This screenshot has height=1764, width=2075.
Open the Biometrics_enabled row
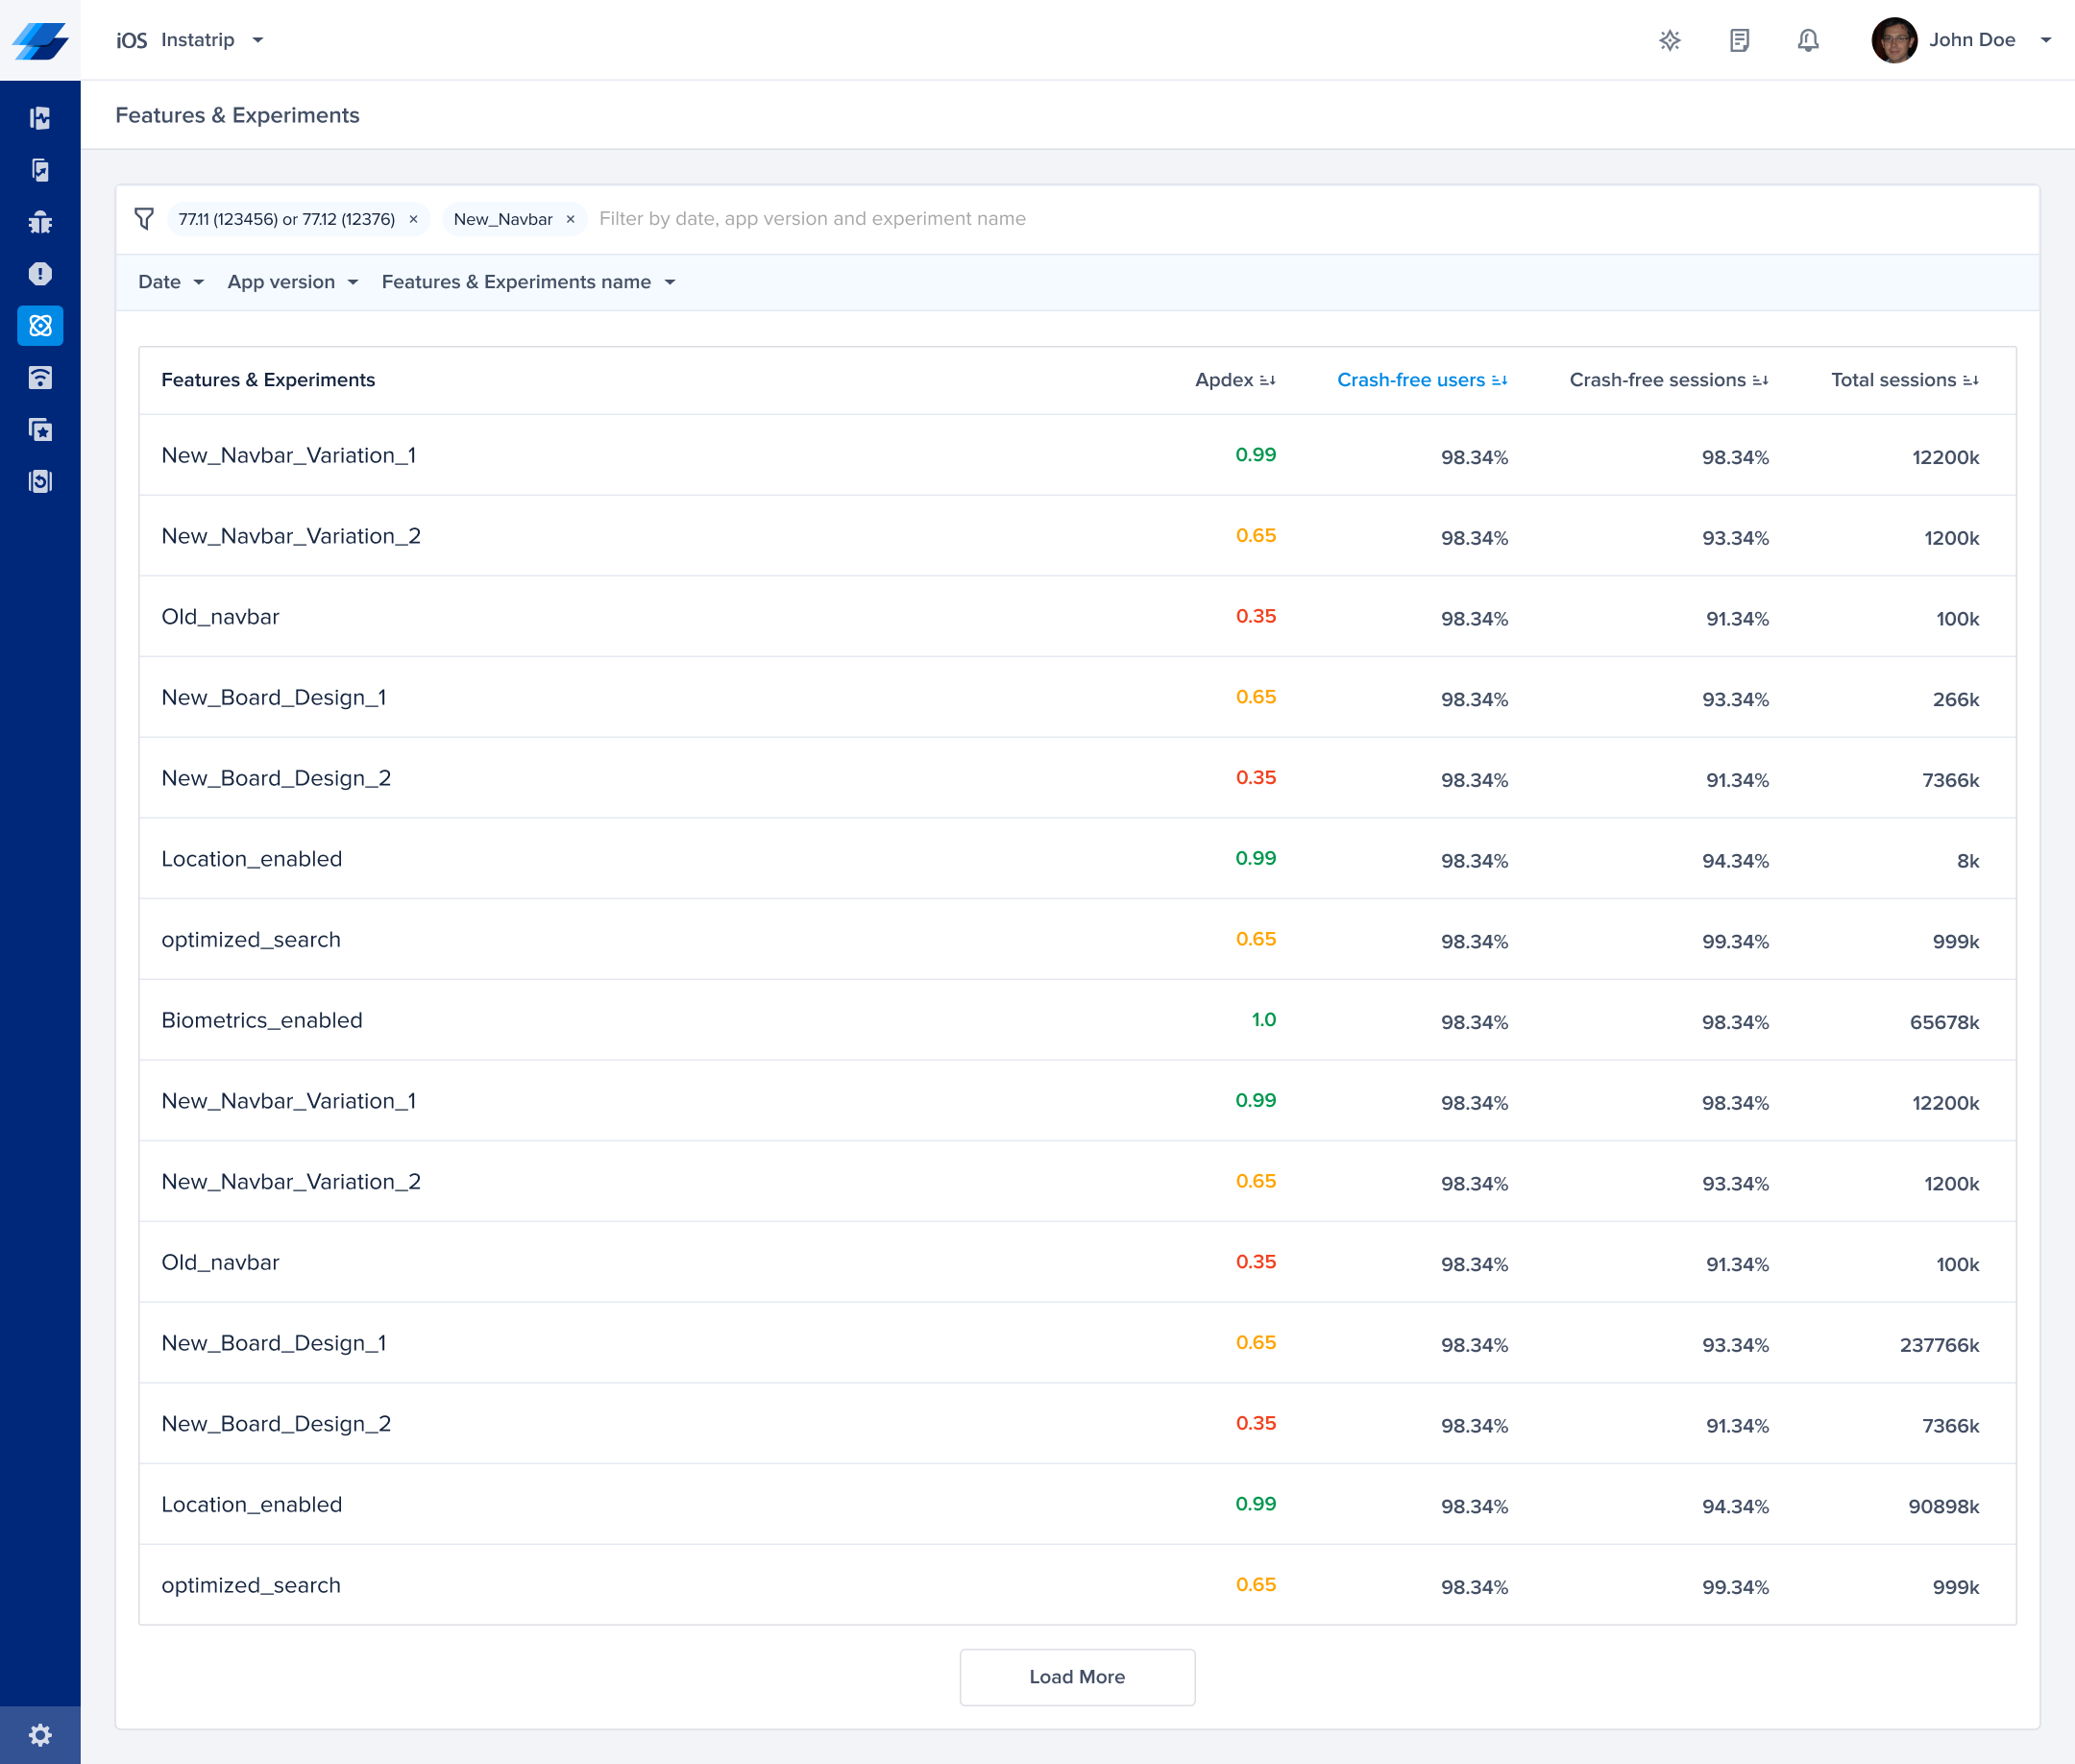point(1077,1020)
